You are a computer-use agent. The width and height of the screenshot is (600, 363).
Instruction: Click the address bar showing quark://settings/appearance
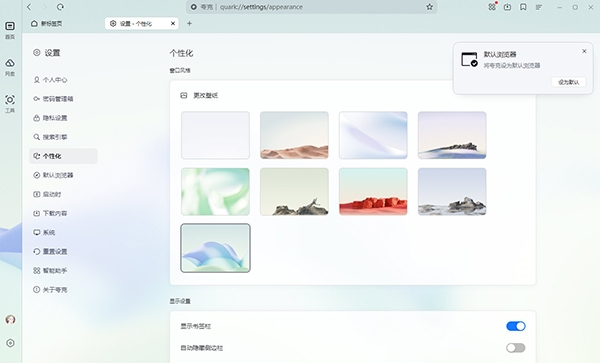311,7
